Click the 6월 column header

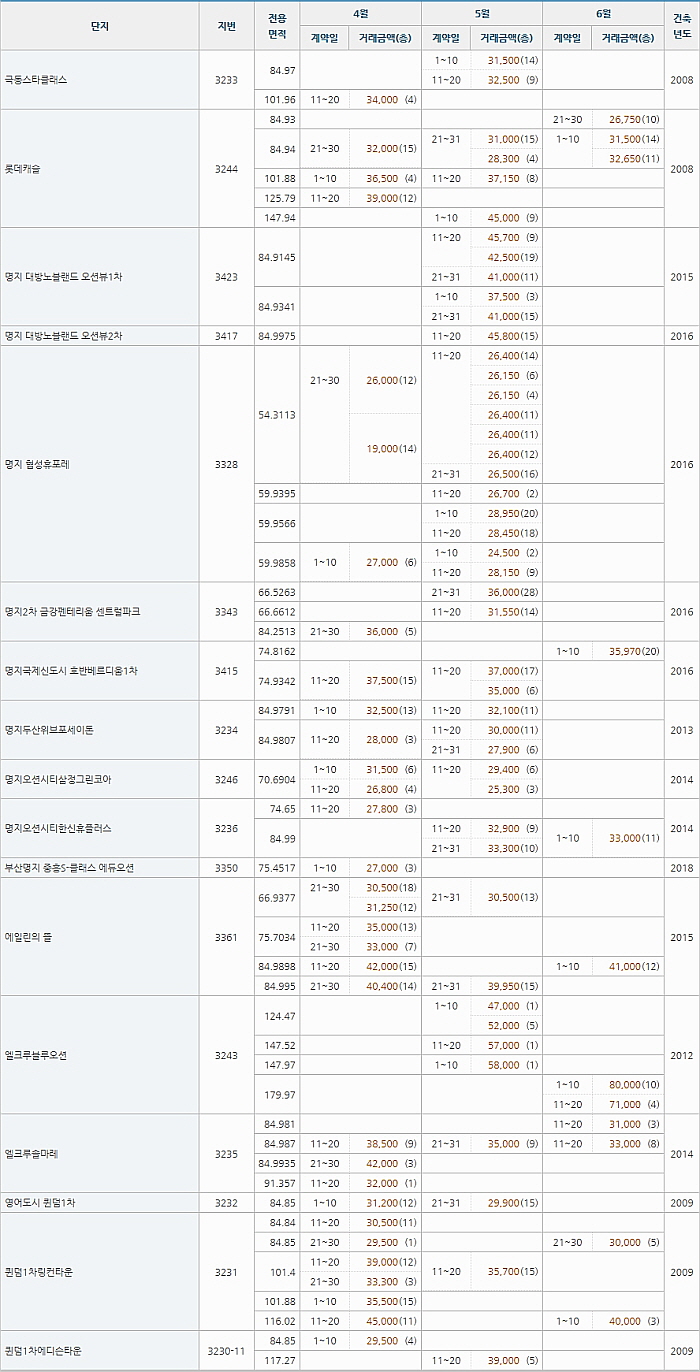[x=603, y=14]
